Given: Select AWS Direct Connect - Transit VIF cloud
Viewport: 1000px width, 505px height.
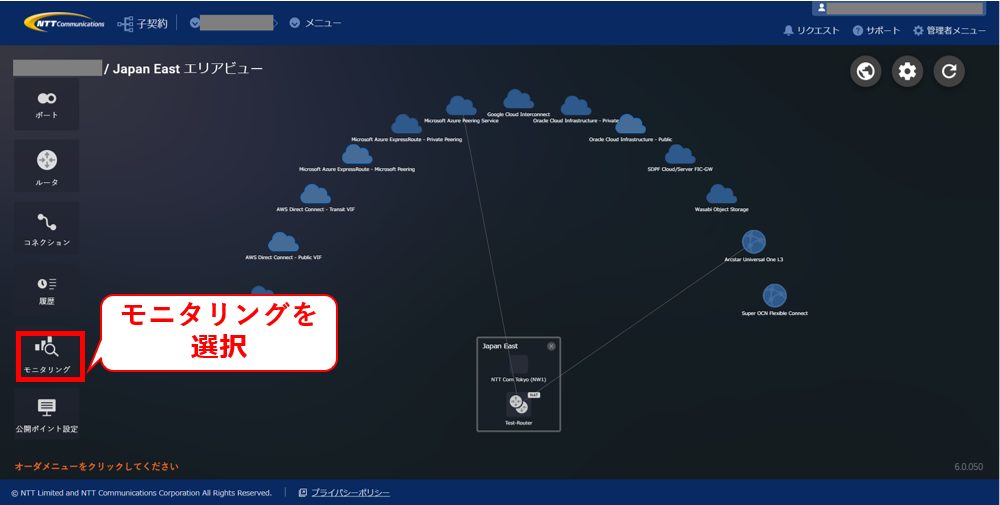Looking at the screenshot, I should point(315,194).
